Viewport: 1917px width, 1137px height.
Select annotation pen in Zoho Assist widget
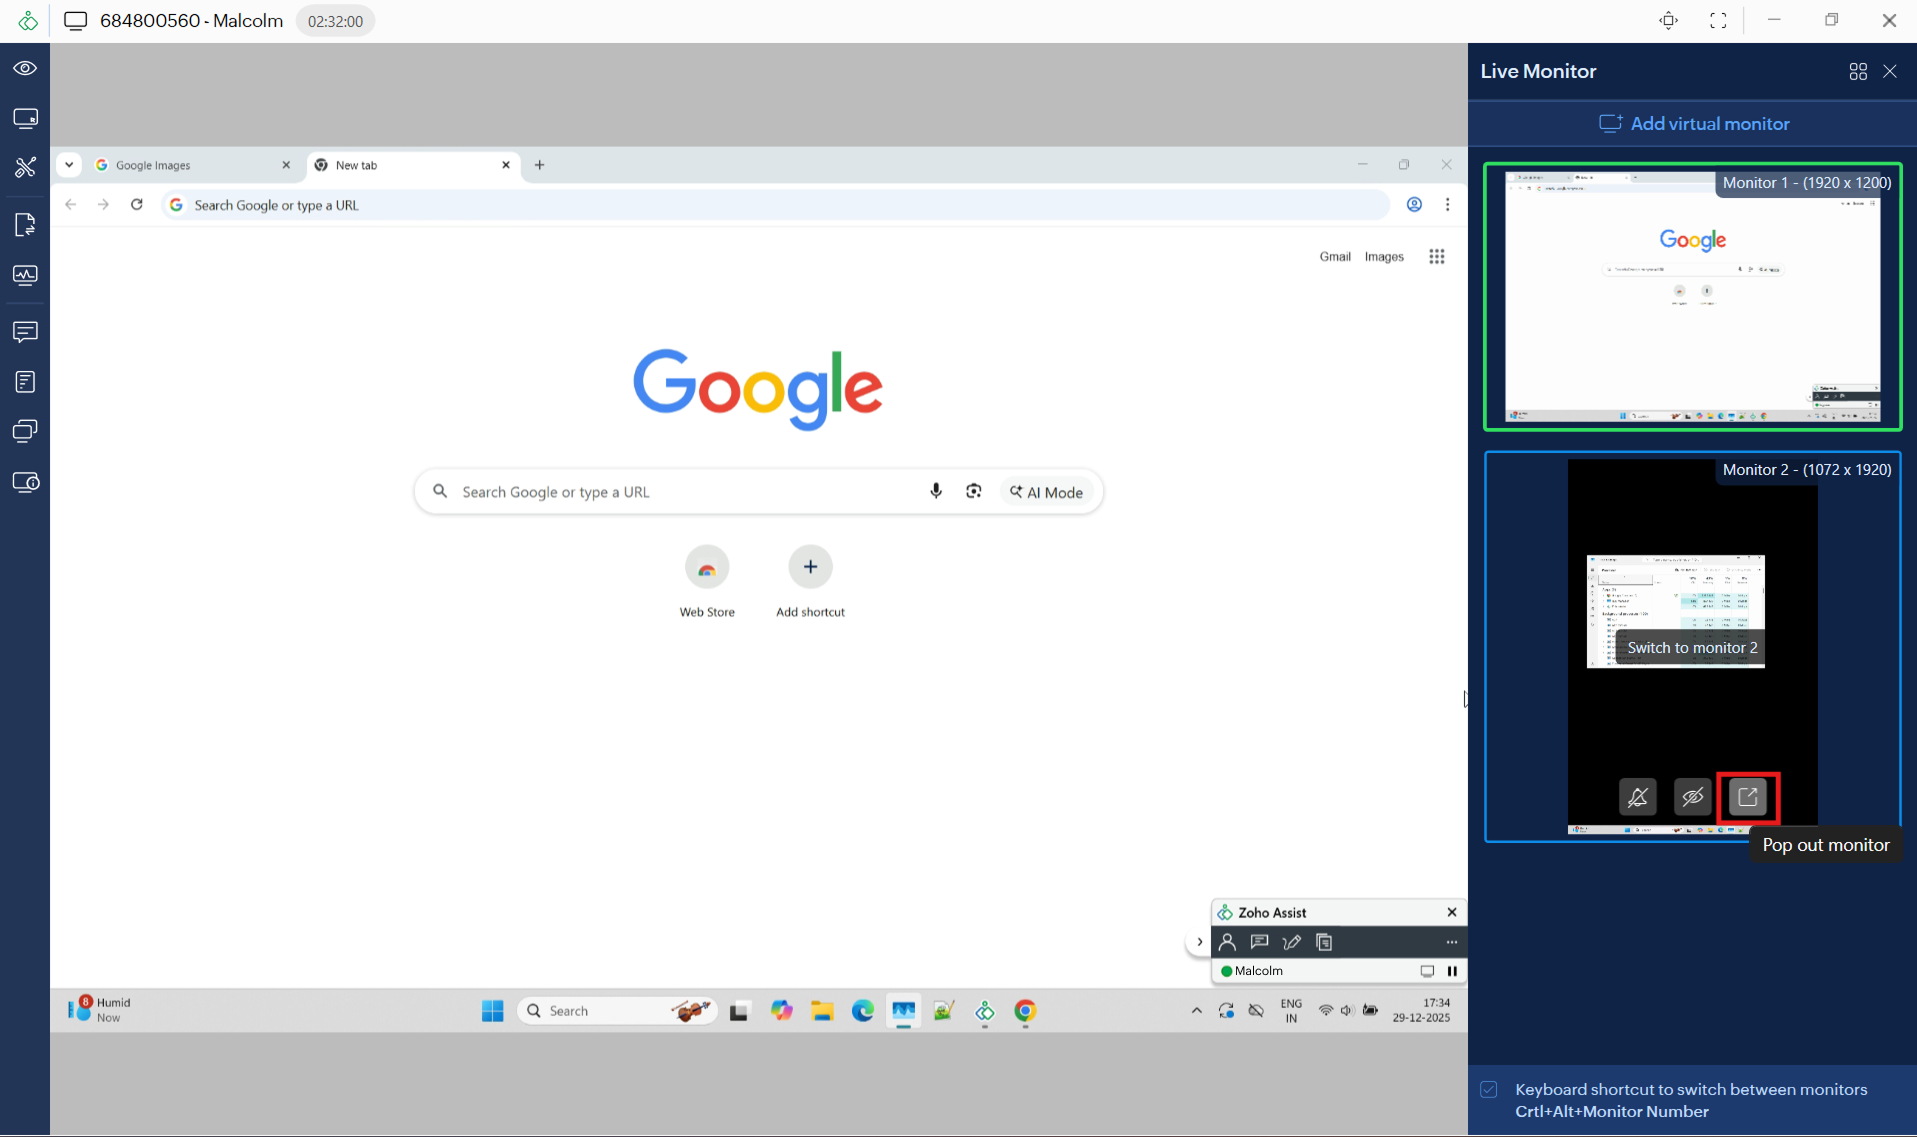[1291, 942]
